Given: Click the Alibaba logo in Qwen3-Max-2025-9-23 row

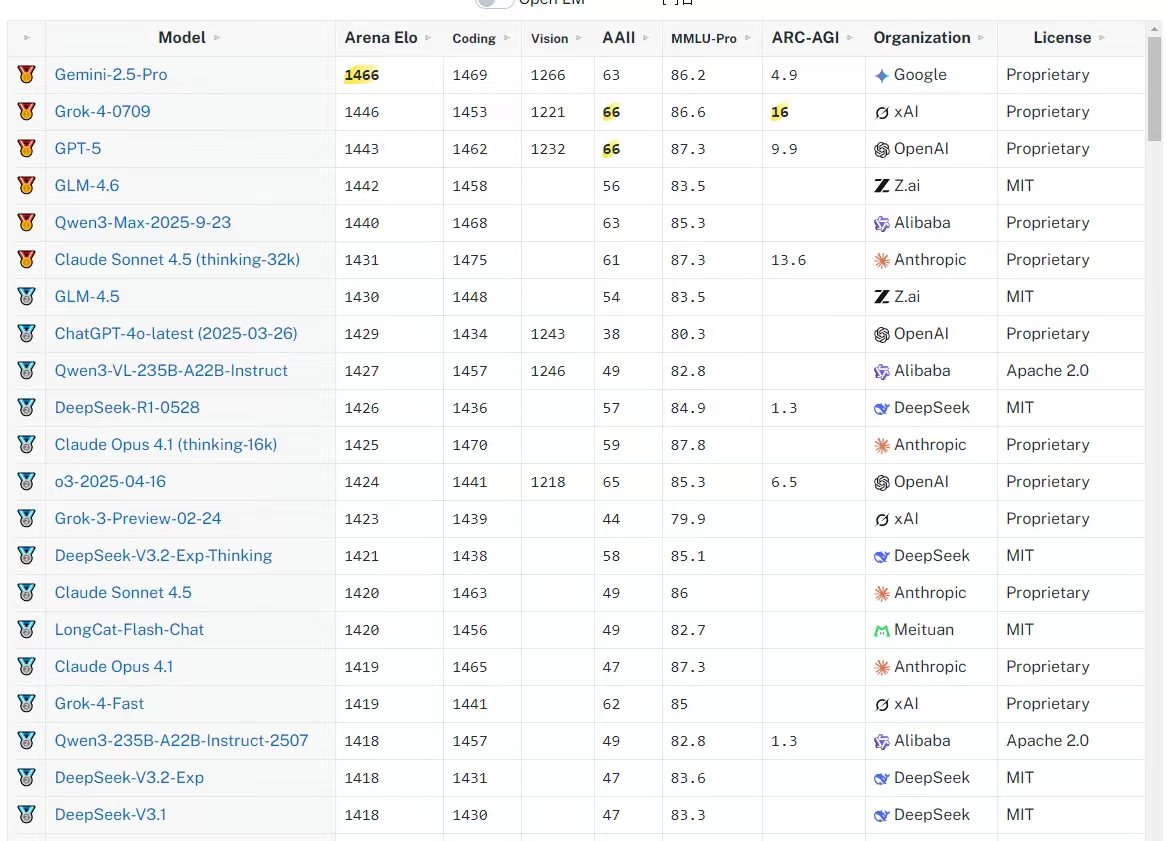Looking at the screenshot, I should pos(882,223).
